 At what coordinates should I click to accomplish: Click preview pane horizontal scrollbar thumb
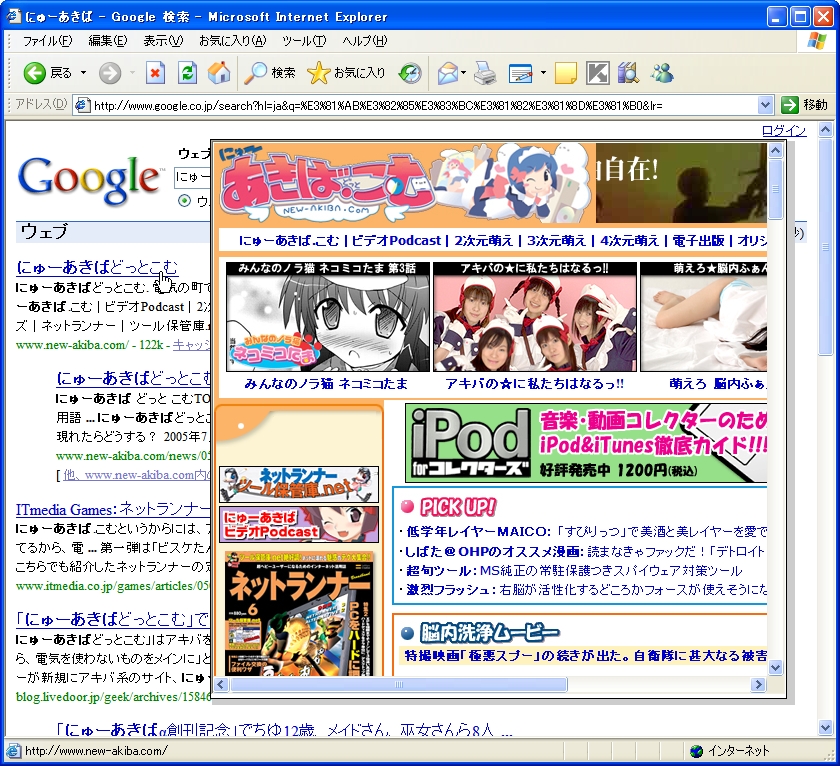pos(398,685)
